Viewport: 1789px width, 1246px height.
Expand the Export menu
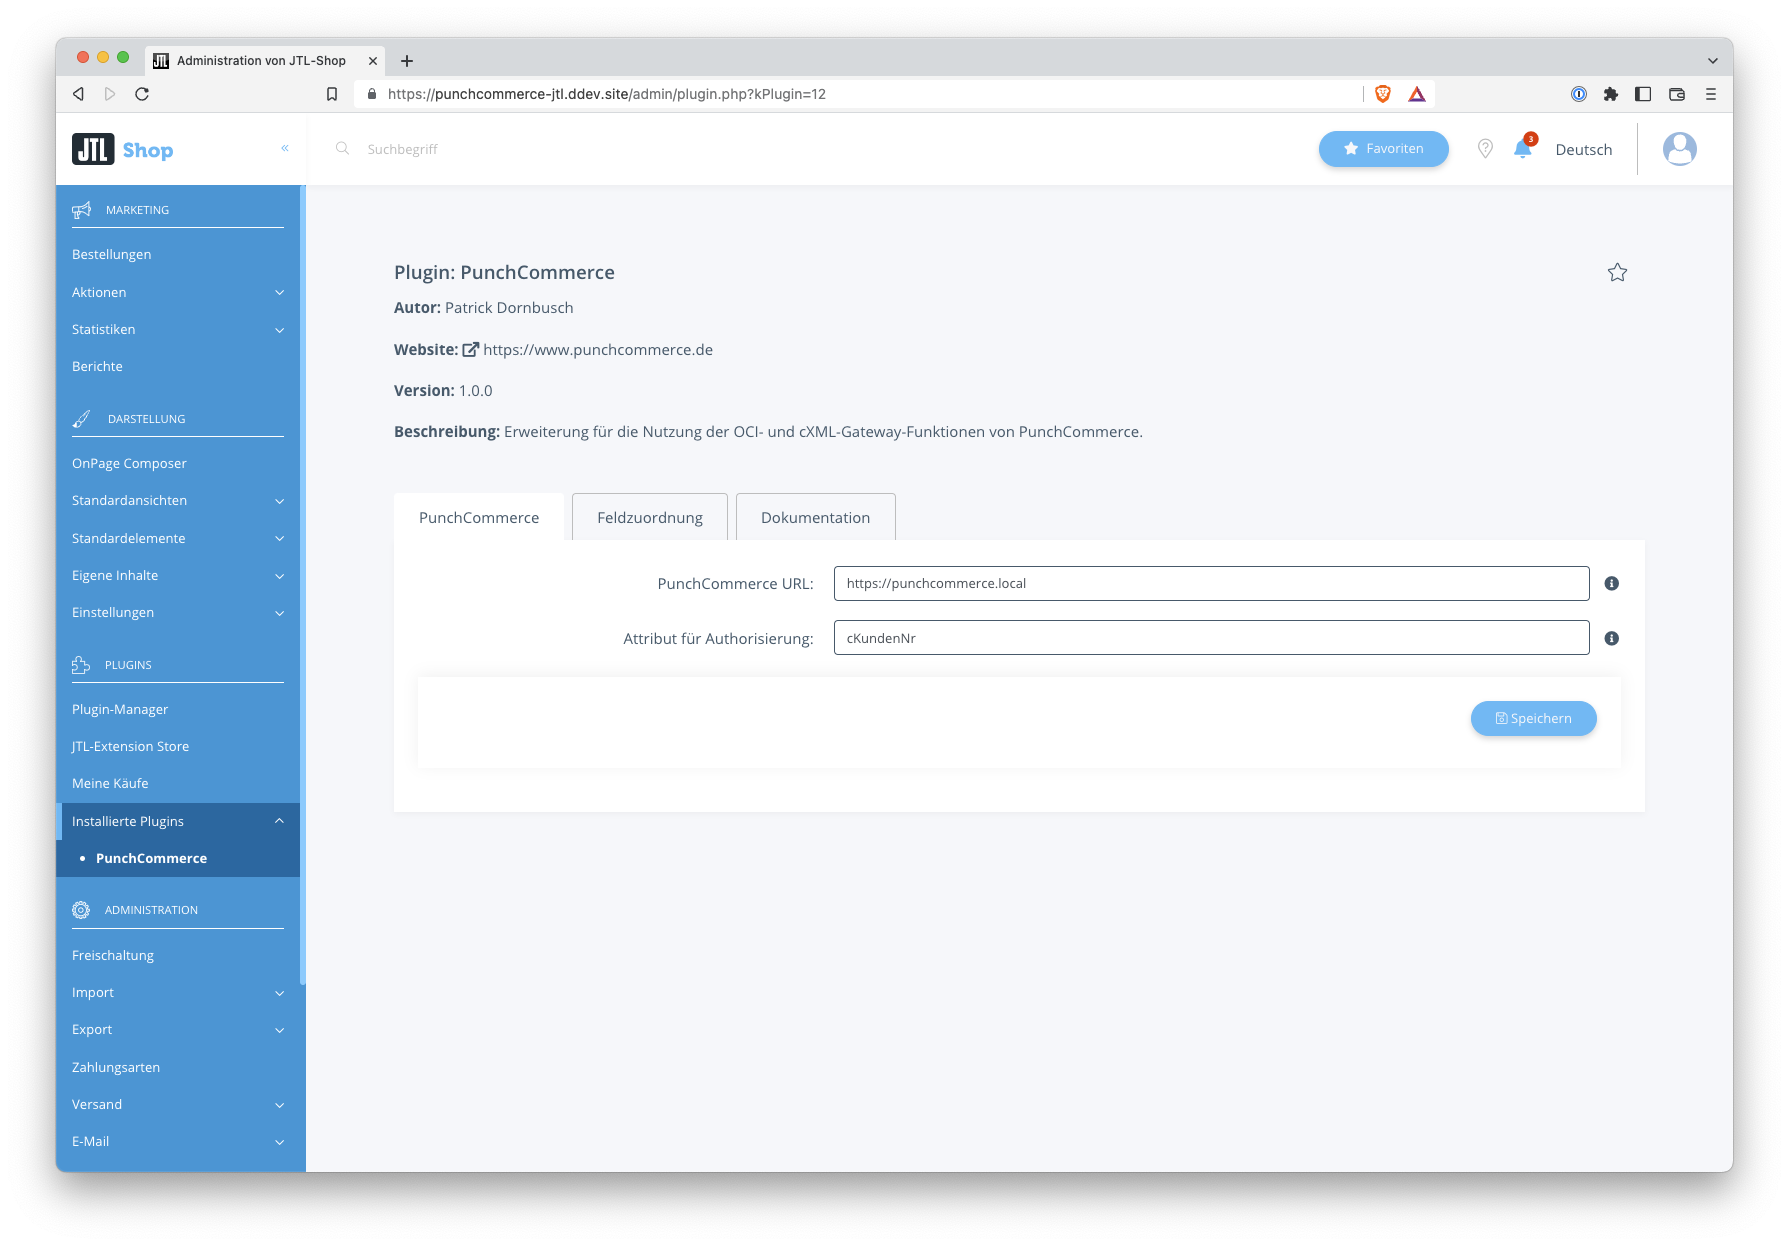coord(178,1029)
